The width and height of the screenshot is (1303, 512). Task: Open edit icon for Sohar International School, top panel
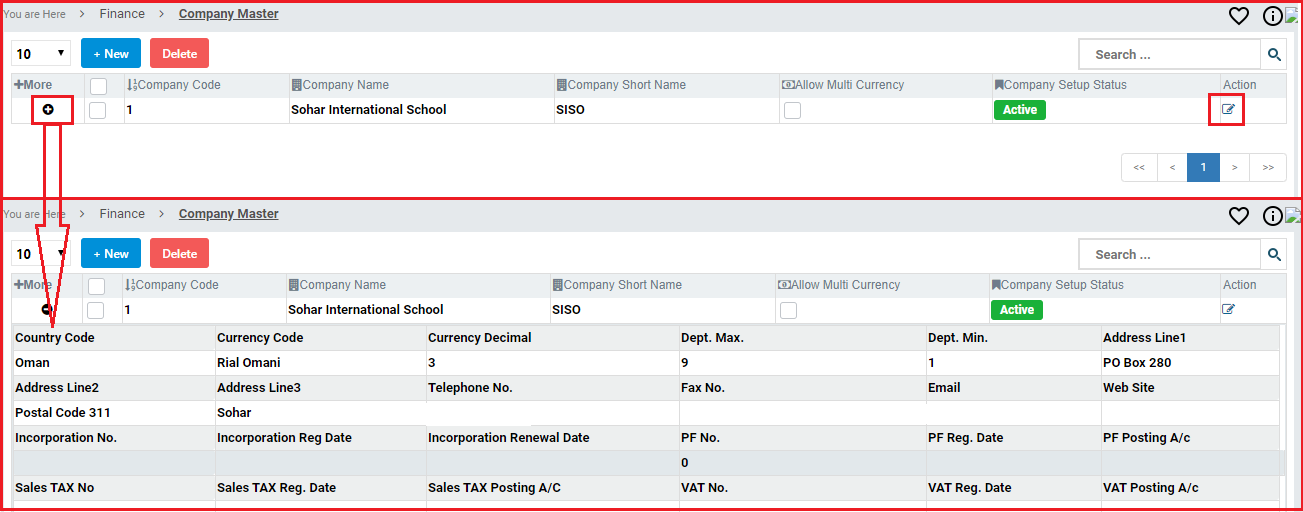click(1228, 109)
